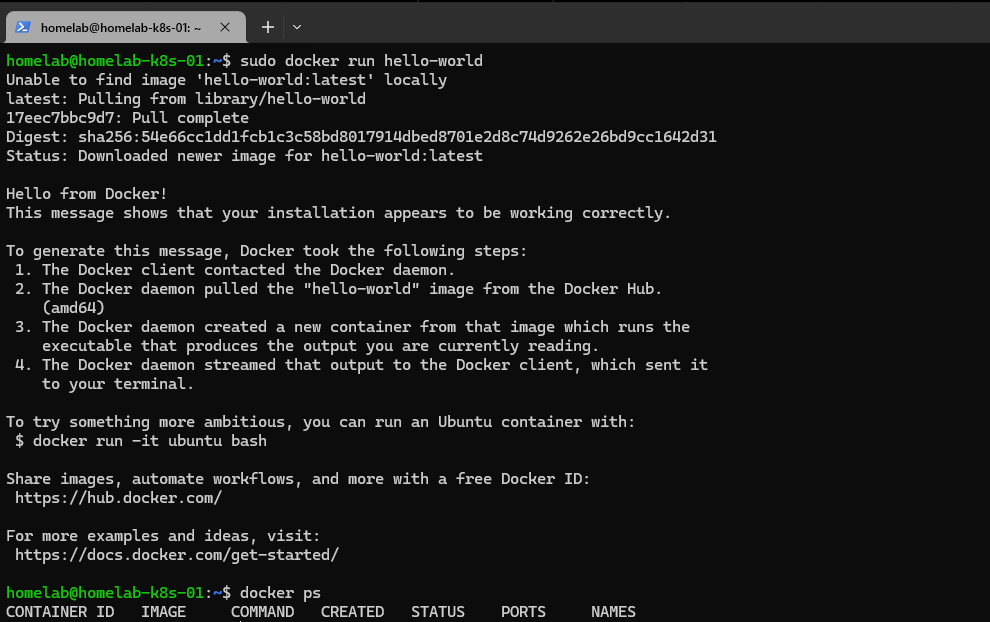
Task: Click 'Status: Downloaded newer image' line
Action: click(244, 156)
